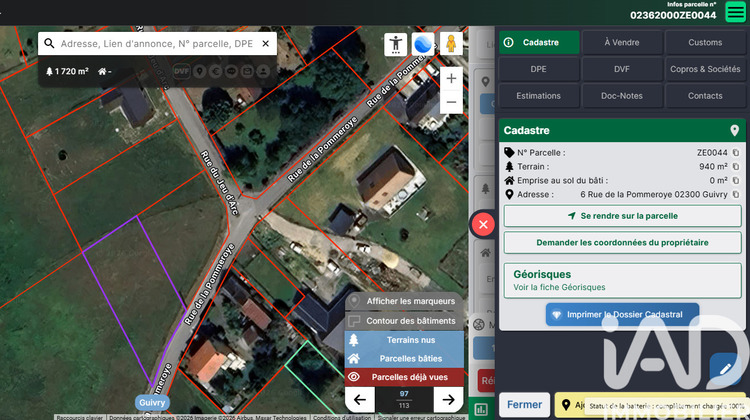Go to next parcel with right arrow
This screenshot has height=420, width=750.
pyautogui.click(x=449, y=400)
